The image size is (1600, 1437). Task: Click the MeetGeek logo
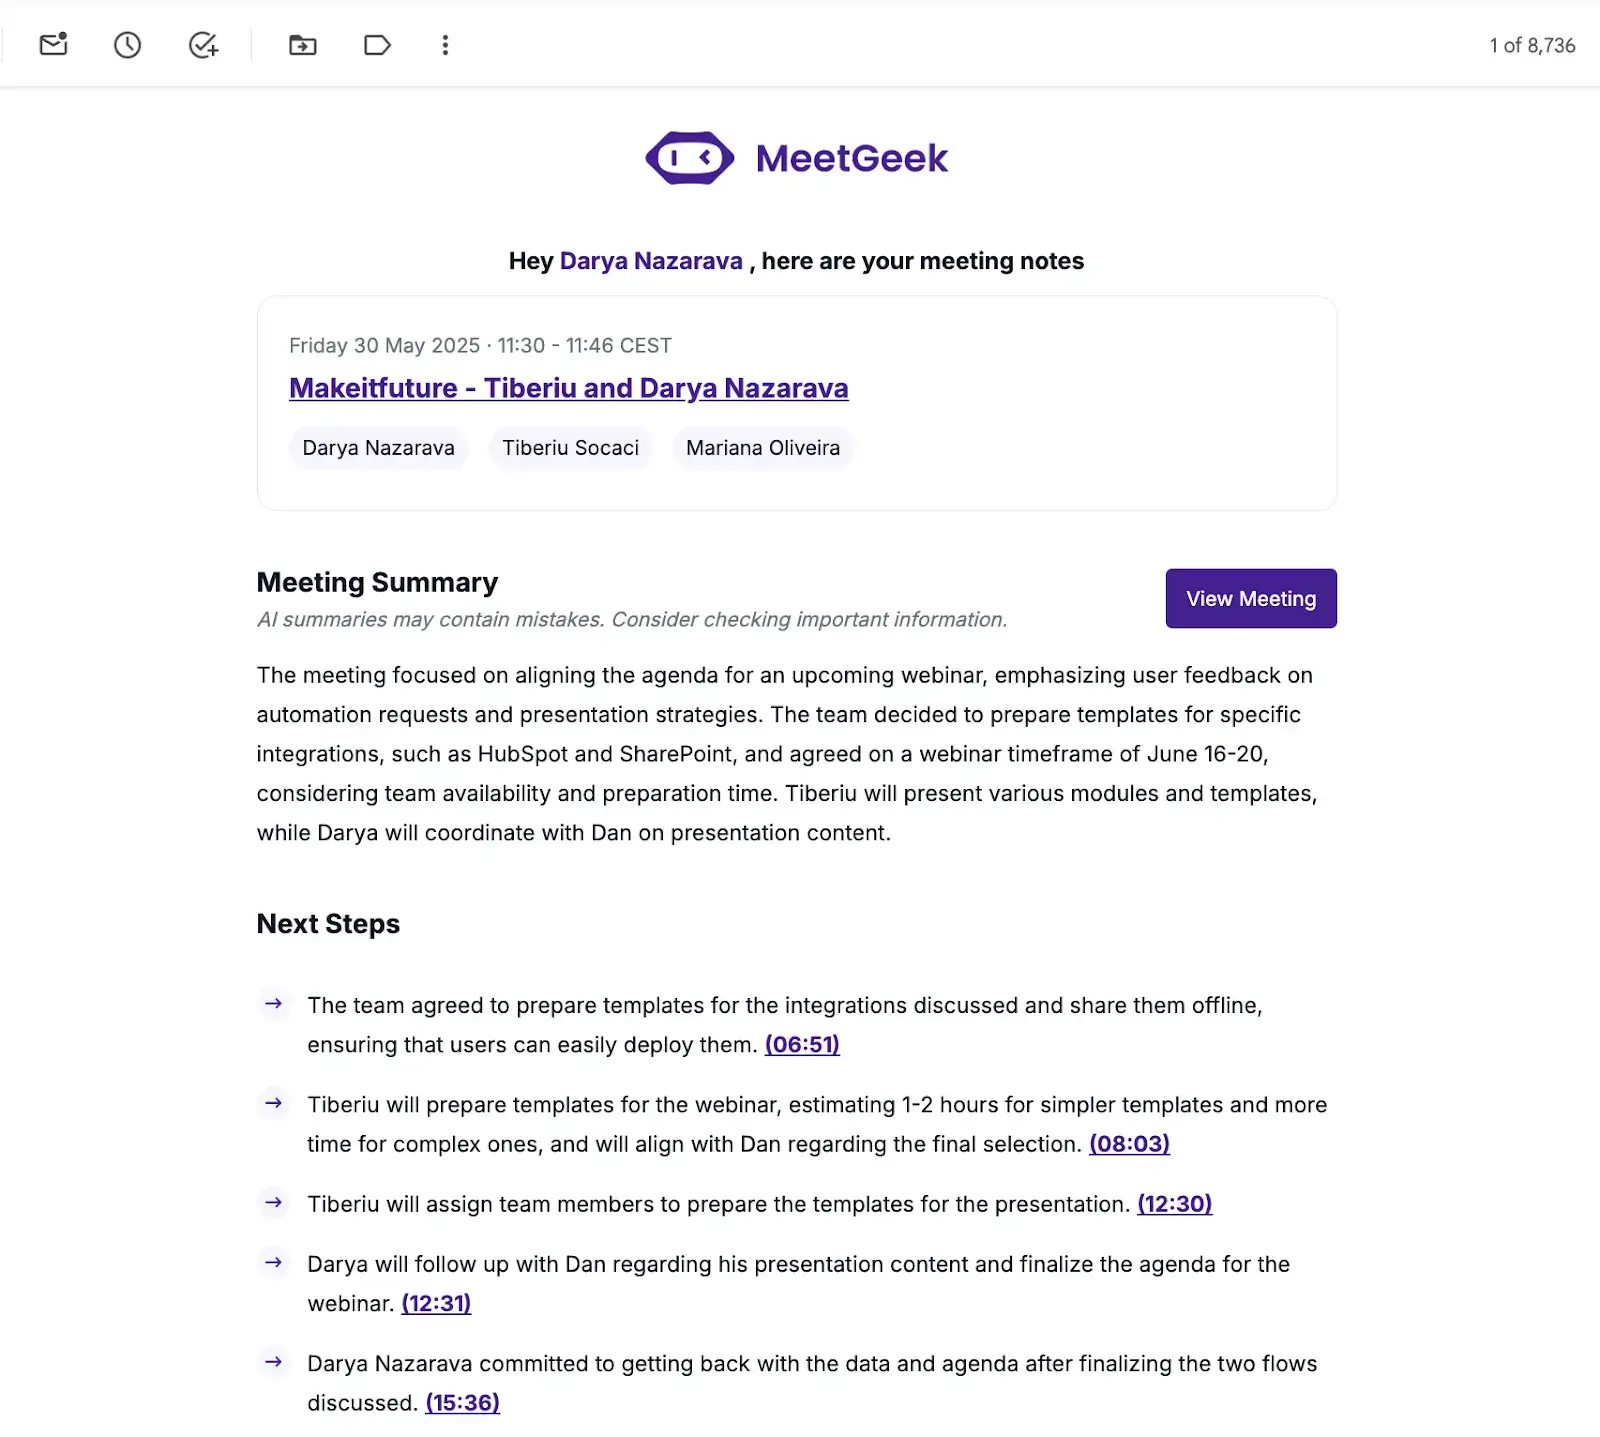coord(797,156)
